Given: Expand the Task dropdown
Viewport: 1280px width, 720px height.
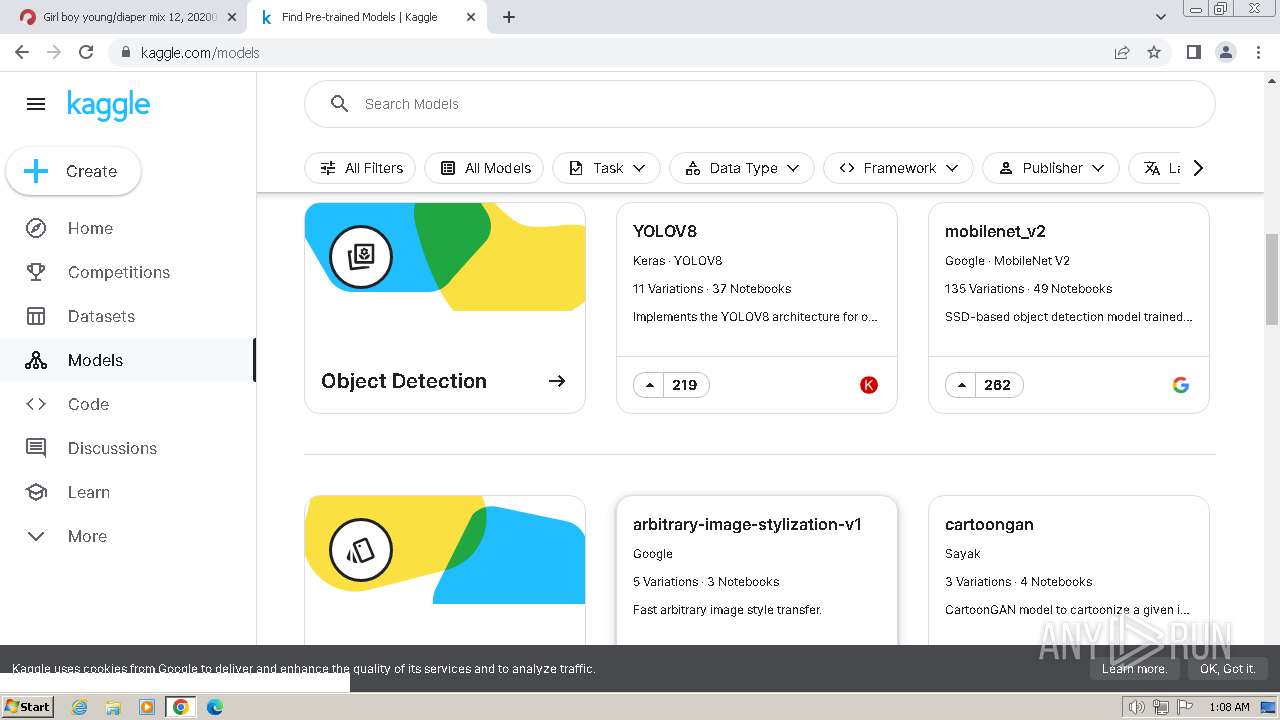Looking at the screenshot, I should 606,168.
